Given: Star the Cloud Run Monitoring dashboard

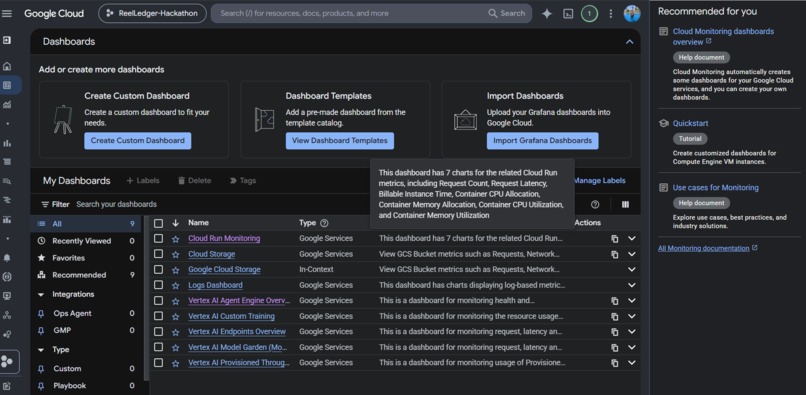Looking at the screenshot, I should 175,239.
